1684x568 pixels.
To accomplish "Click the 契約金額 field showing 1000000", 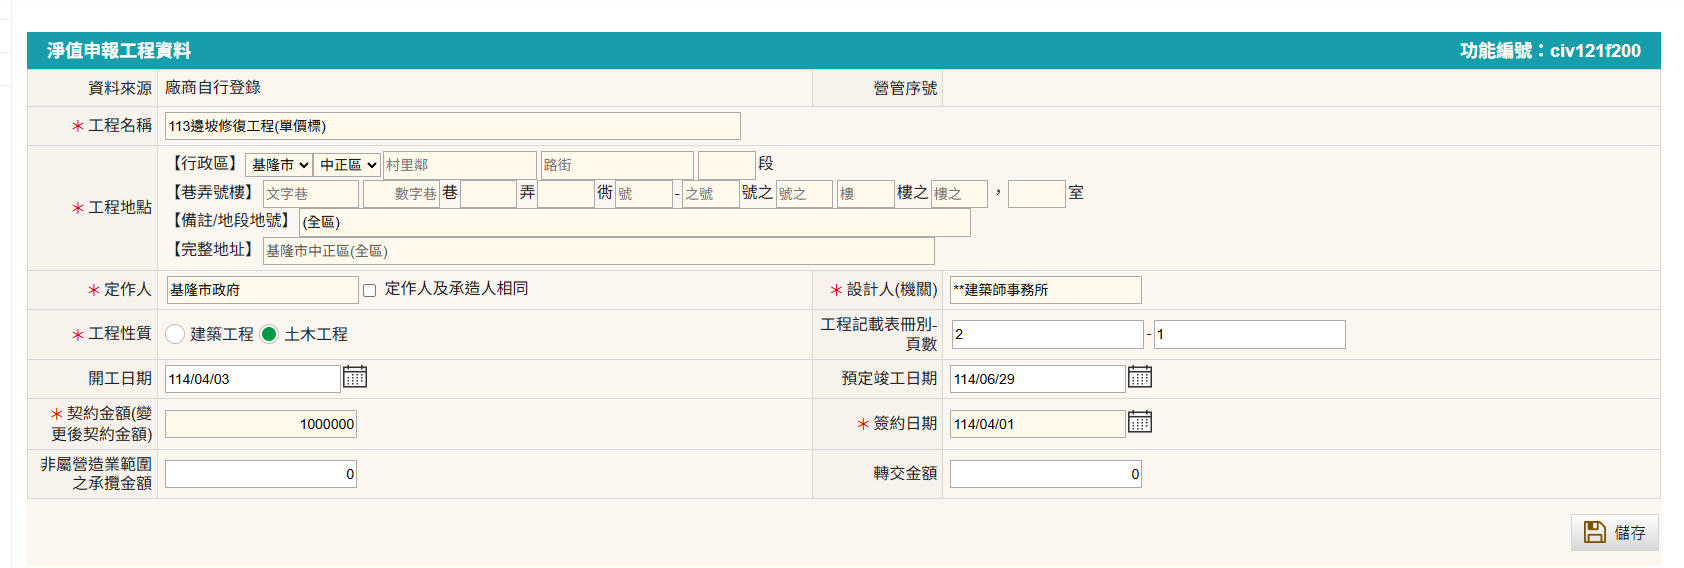I will point(261,424).
